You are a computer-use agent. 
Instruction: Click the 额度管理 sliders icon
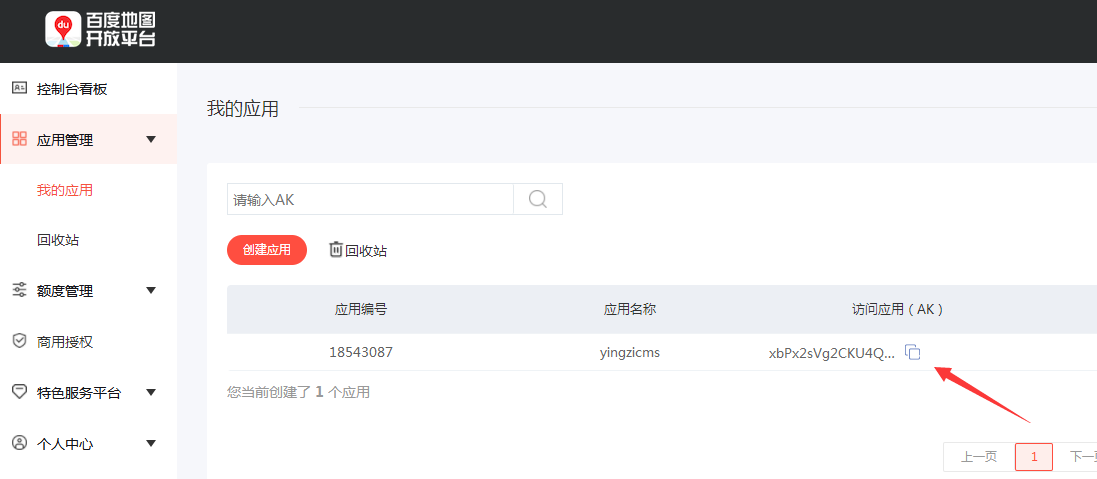click(x=19, y=290)
